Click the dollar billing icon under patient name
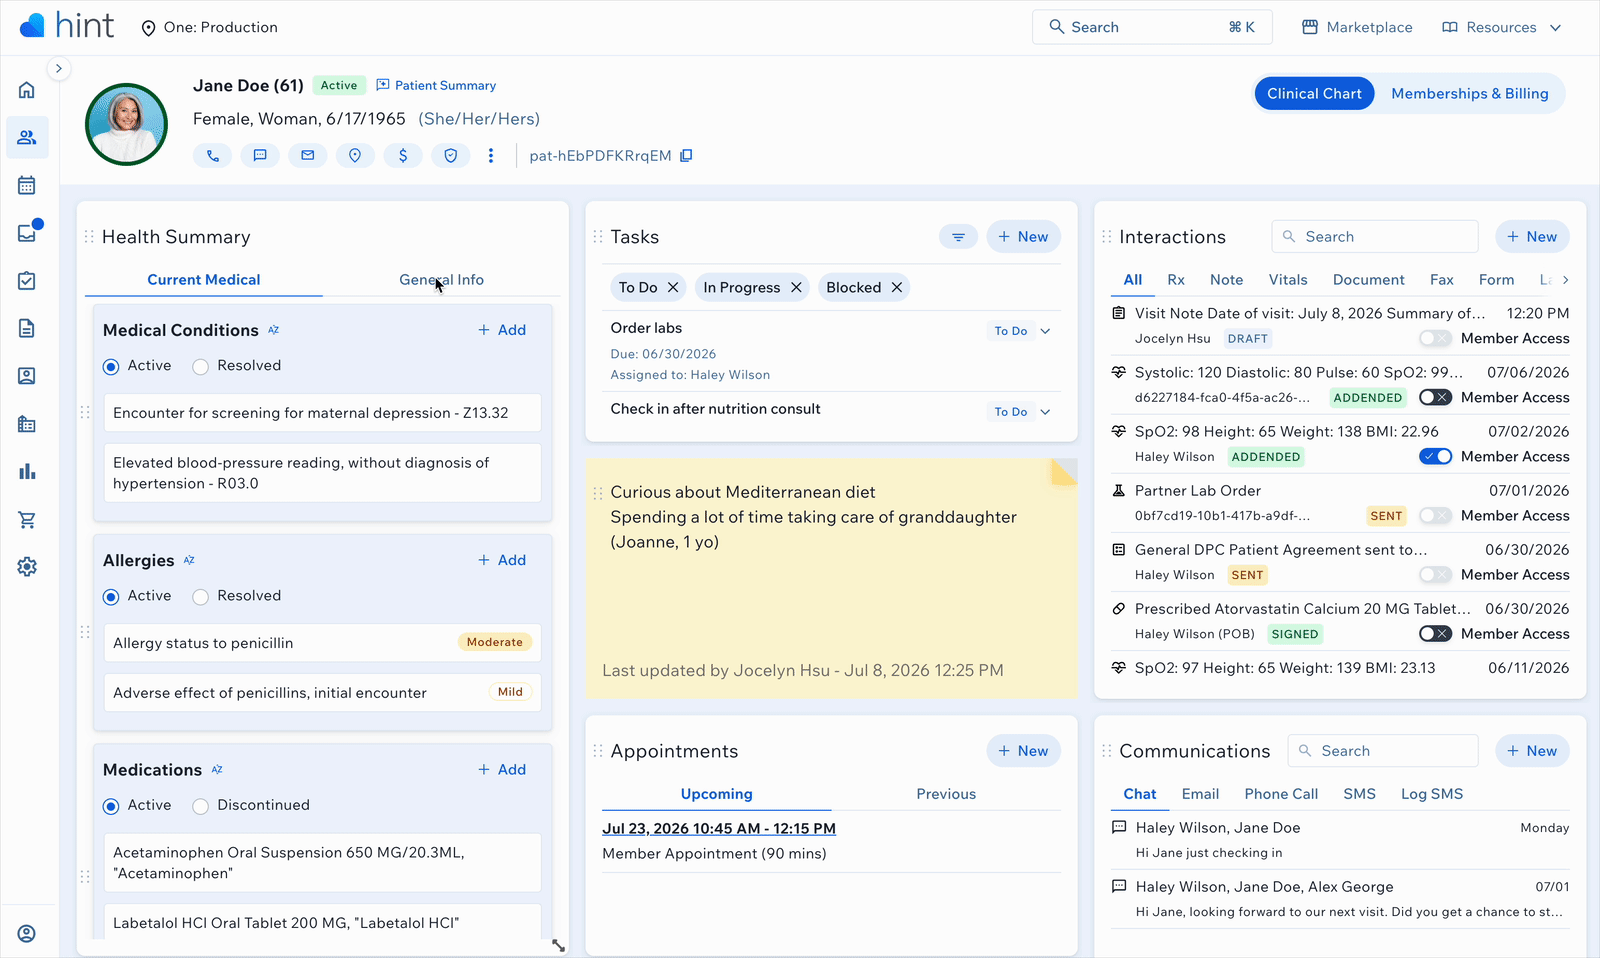Image resolution: width=1600 pixels, height=958 pixels. point(403,155)
